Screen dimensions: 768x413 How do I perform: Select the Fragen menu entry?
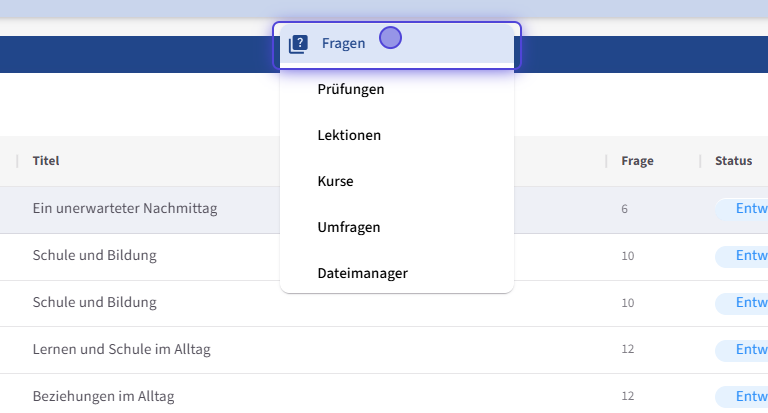[343, 44]
